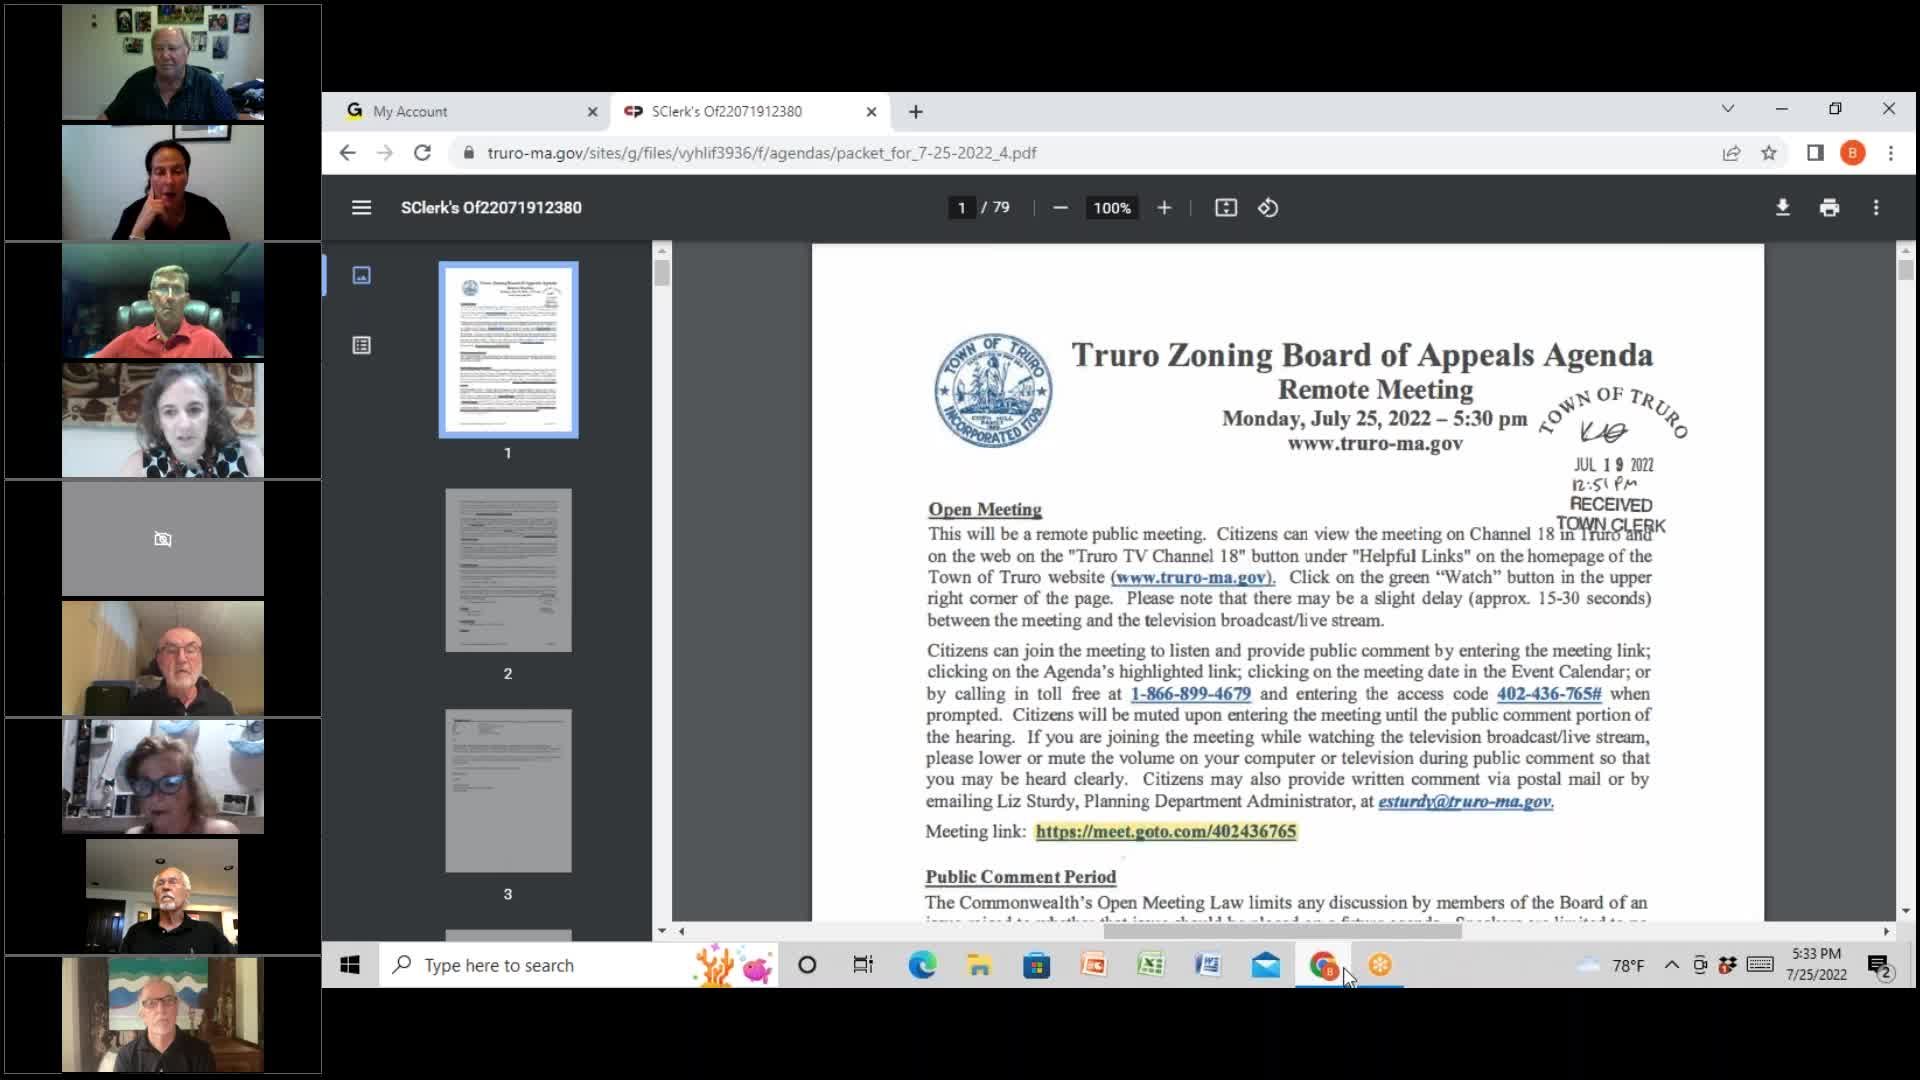Adjust the 100% zoom level control
The height and width of the screenshot is (1080, 1920).
tap(1112, 208)
